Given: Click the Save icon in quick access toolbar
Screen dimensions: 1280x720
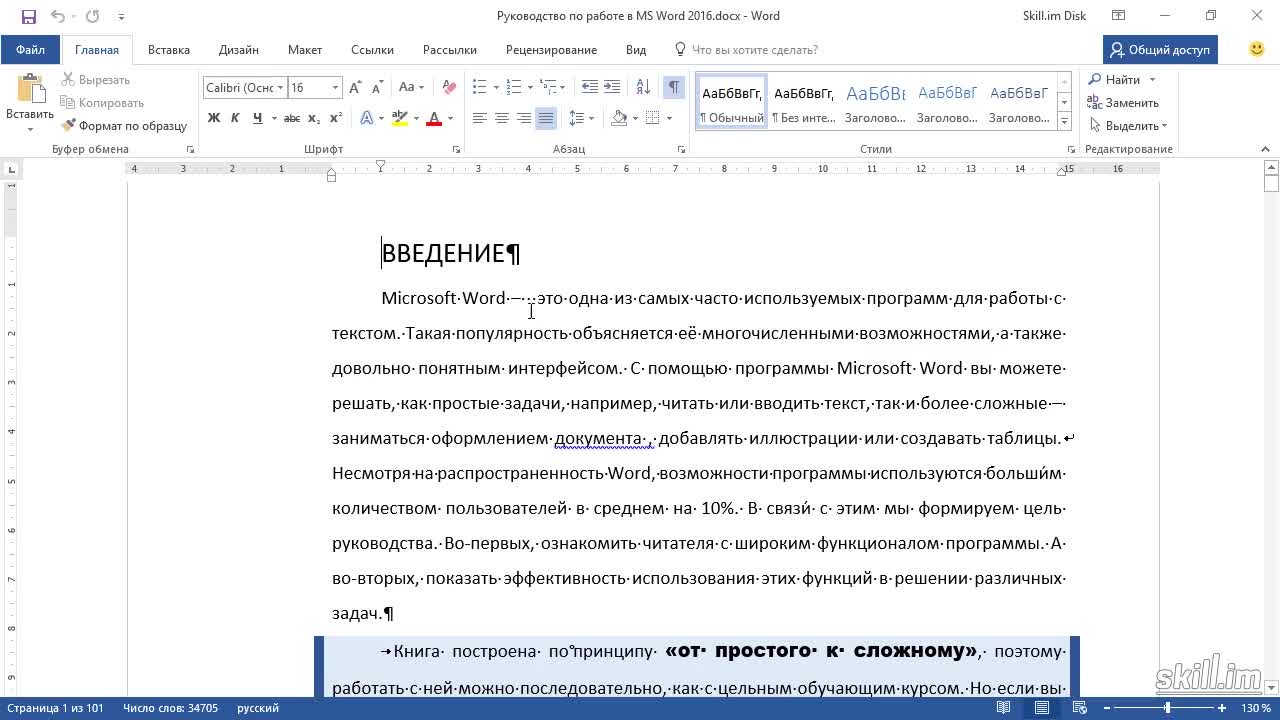Looking at the screenshot, I should [x=28, y=16].
